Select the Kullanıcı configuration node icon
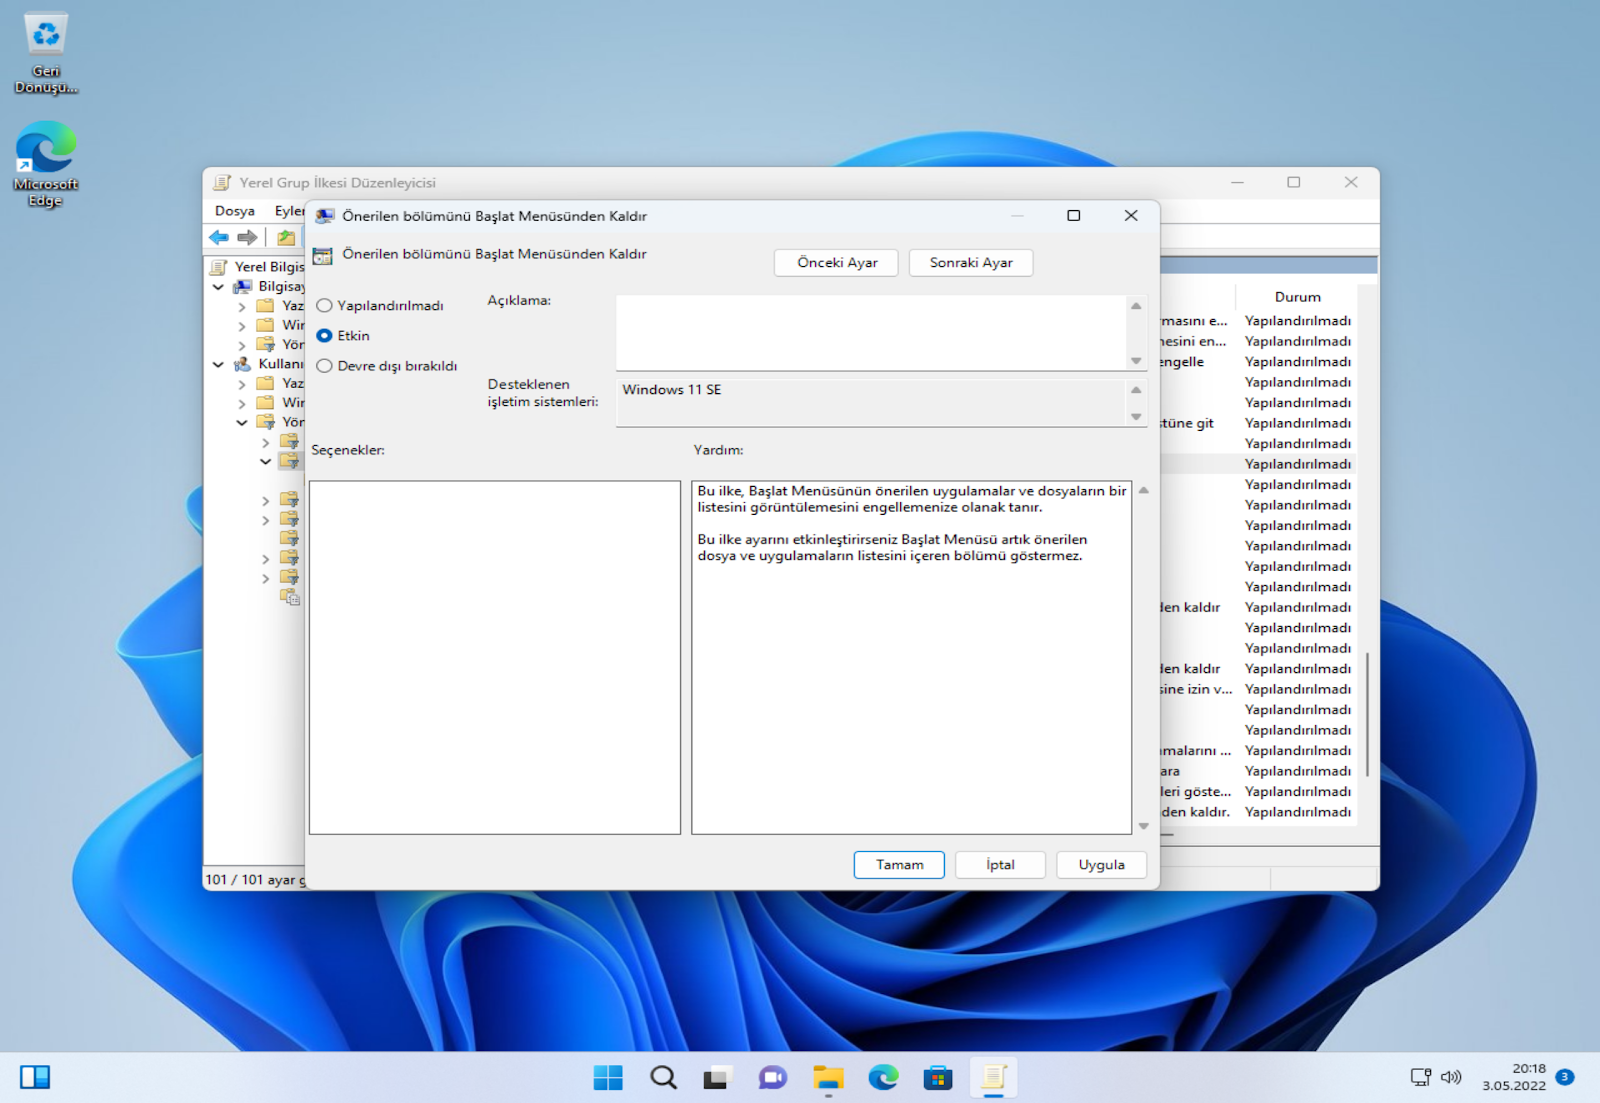Screen dimensions: 1600x1103 point(242,364)
